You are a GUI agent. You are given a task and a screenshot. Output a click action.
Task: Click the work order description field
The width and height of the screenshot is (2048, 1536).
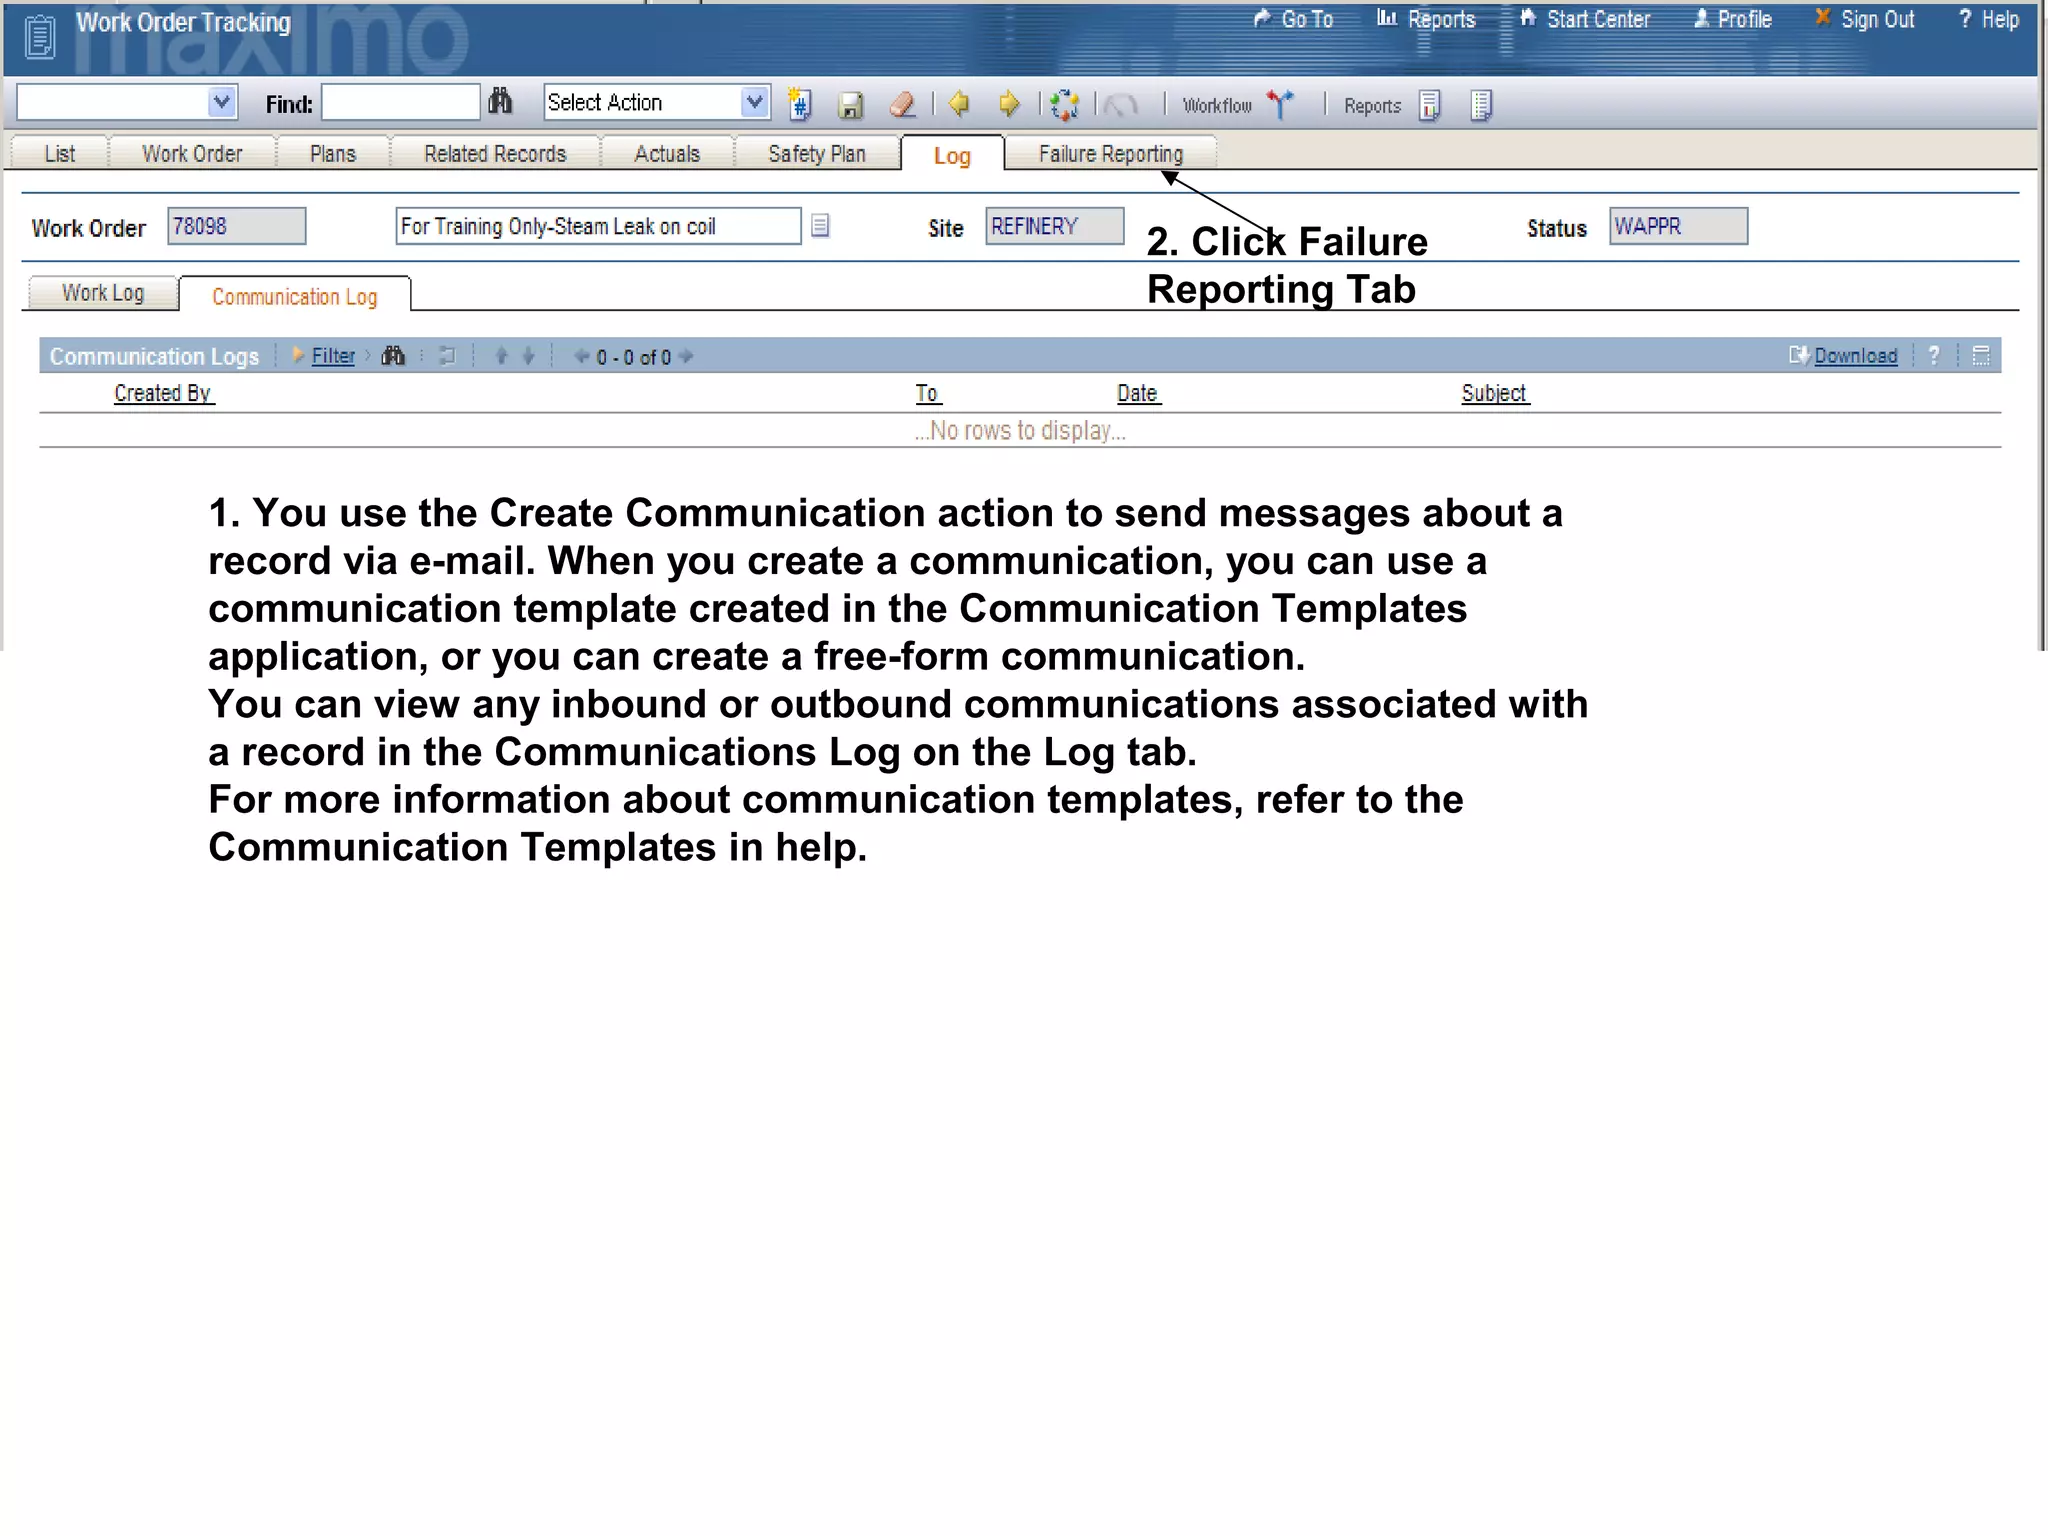coord(598,226)
